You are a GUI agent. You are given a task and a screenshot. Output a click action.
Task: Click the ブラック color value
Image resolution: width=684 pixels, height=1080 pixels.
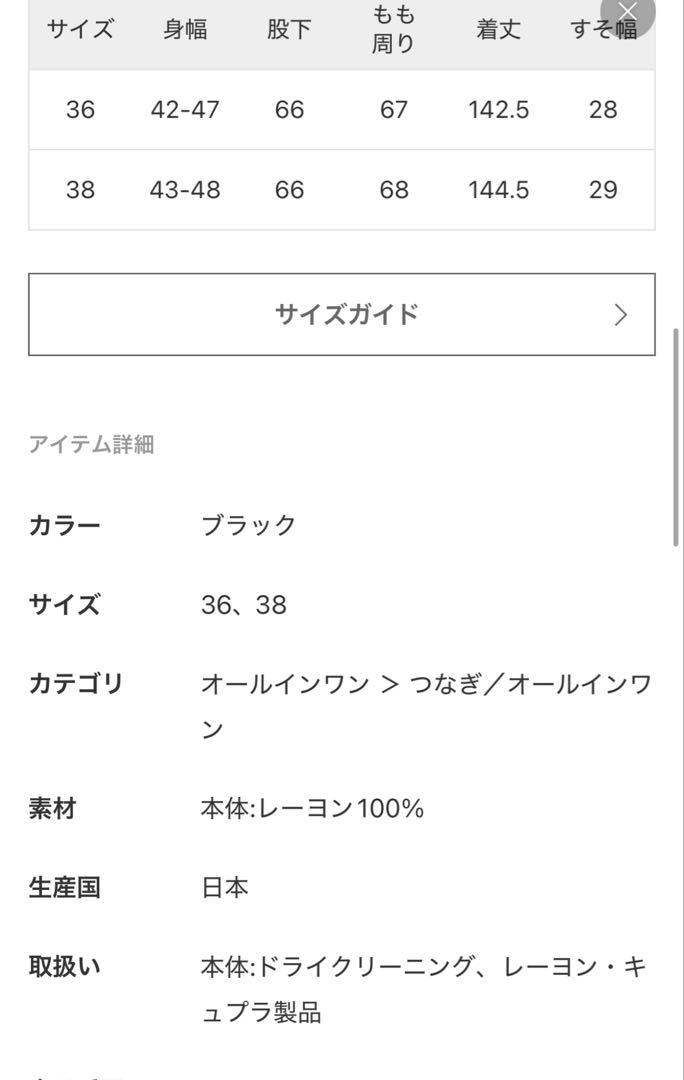point(249,525)
